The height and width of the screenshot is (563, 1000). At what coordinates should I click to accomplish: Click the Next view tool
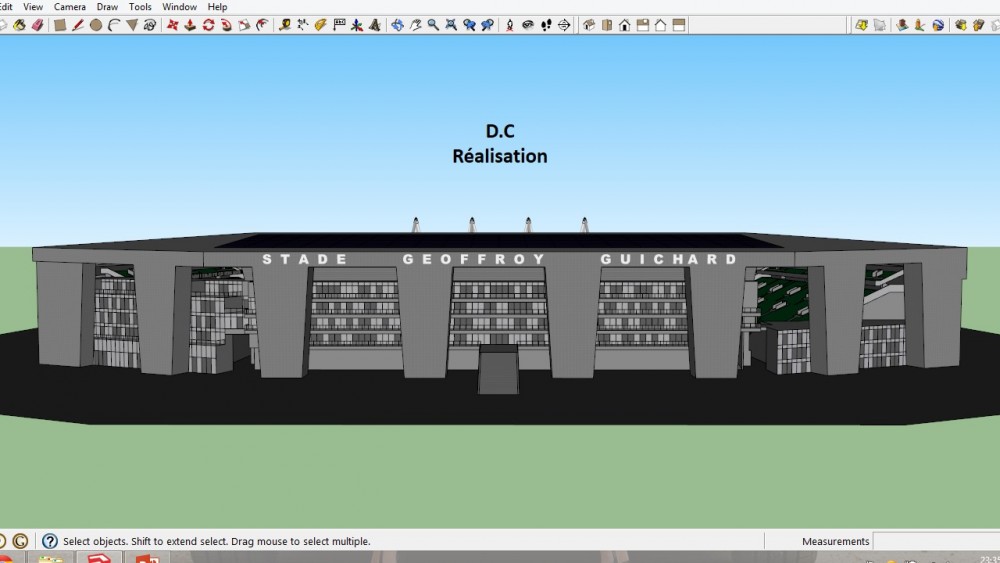(487, 25)
